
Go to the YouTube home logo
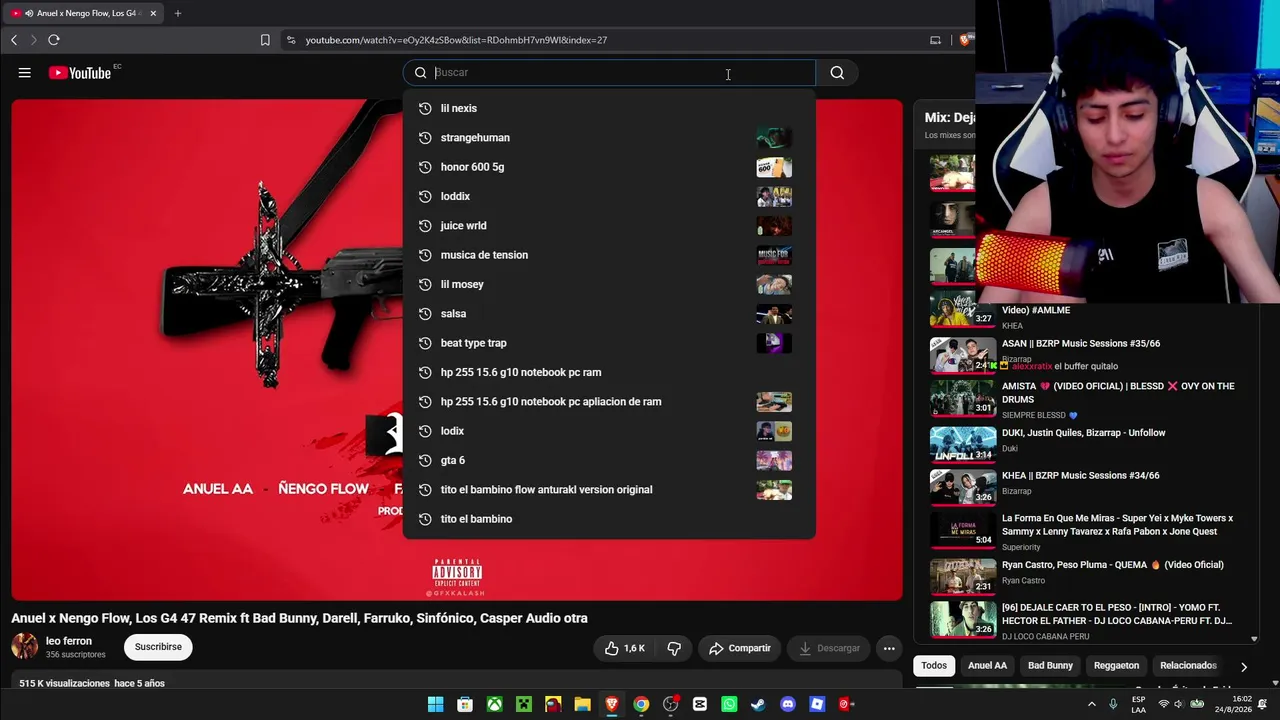pyautogui.click(x=80, y=73)
